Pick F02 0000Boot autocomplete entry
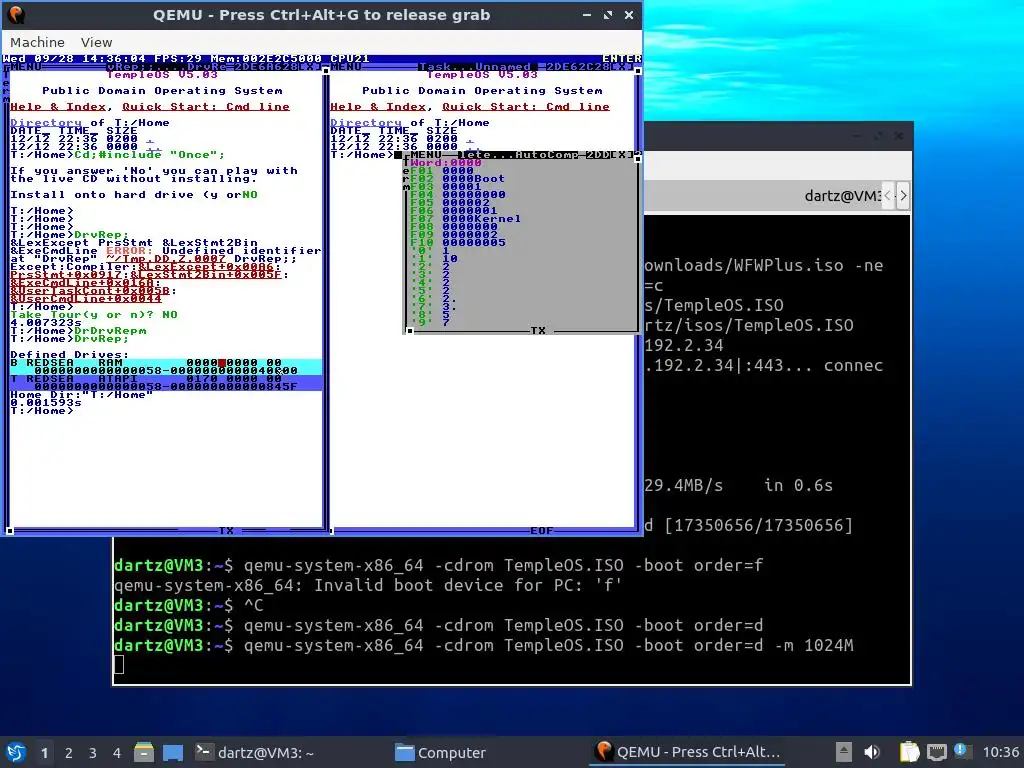The width and height of the screenshot is (1024, 768). [457, 178]
